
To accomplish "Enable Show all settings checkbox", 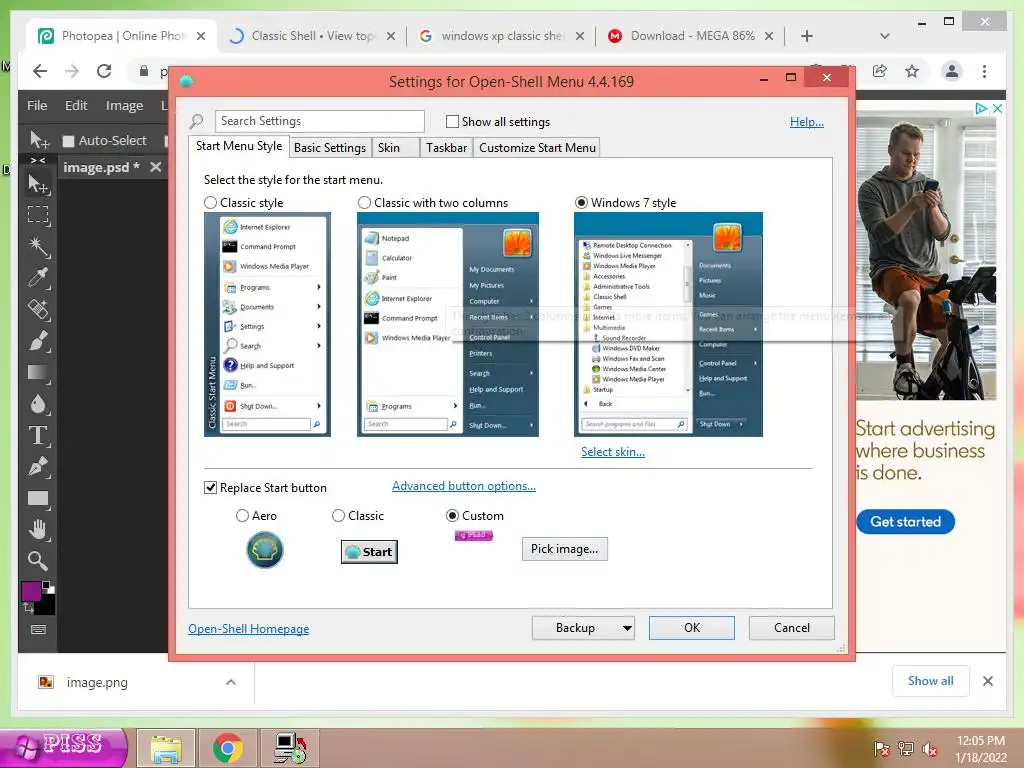I will click(x=452, y=121).
